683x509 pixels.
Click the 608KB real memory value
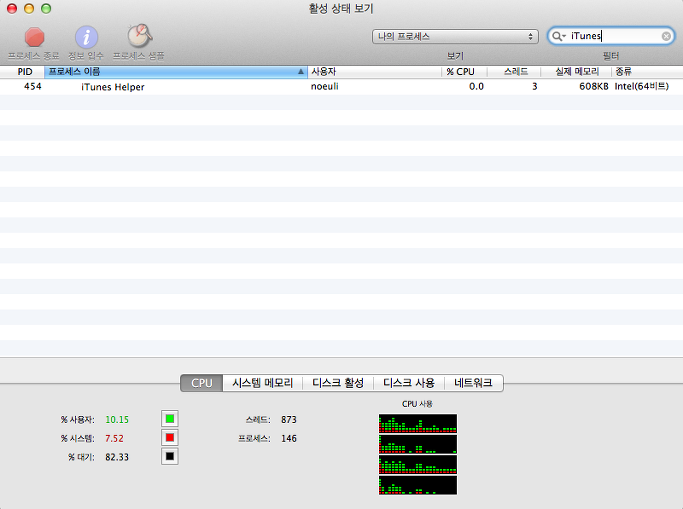tap(594, 87)
